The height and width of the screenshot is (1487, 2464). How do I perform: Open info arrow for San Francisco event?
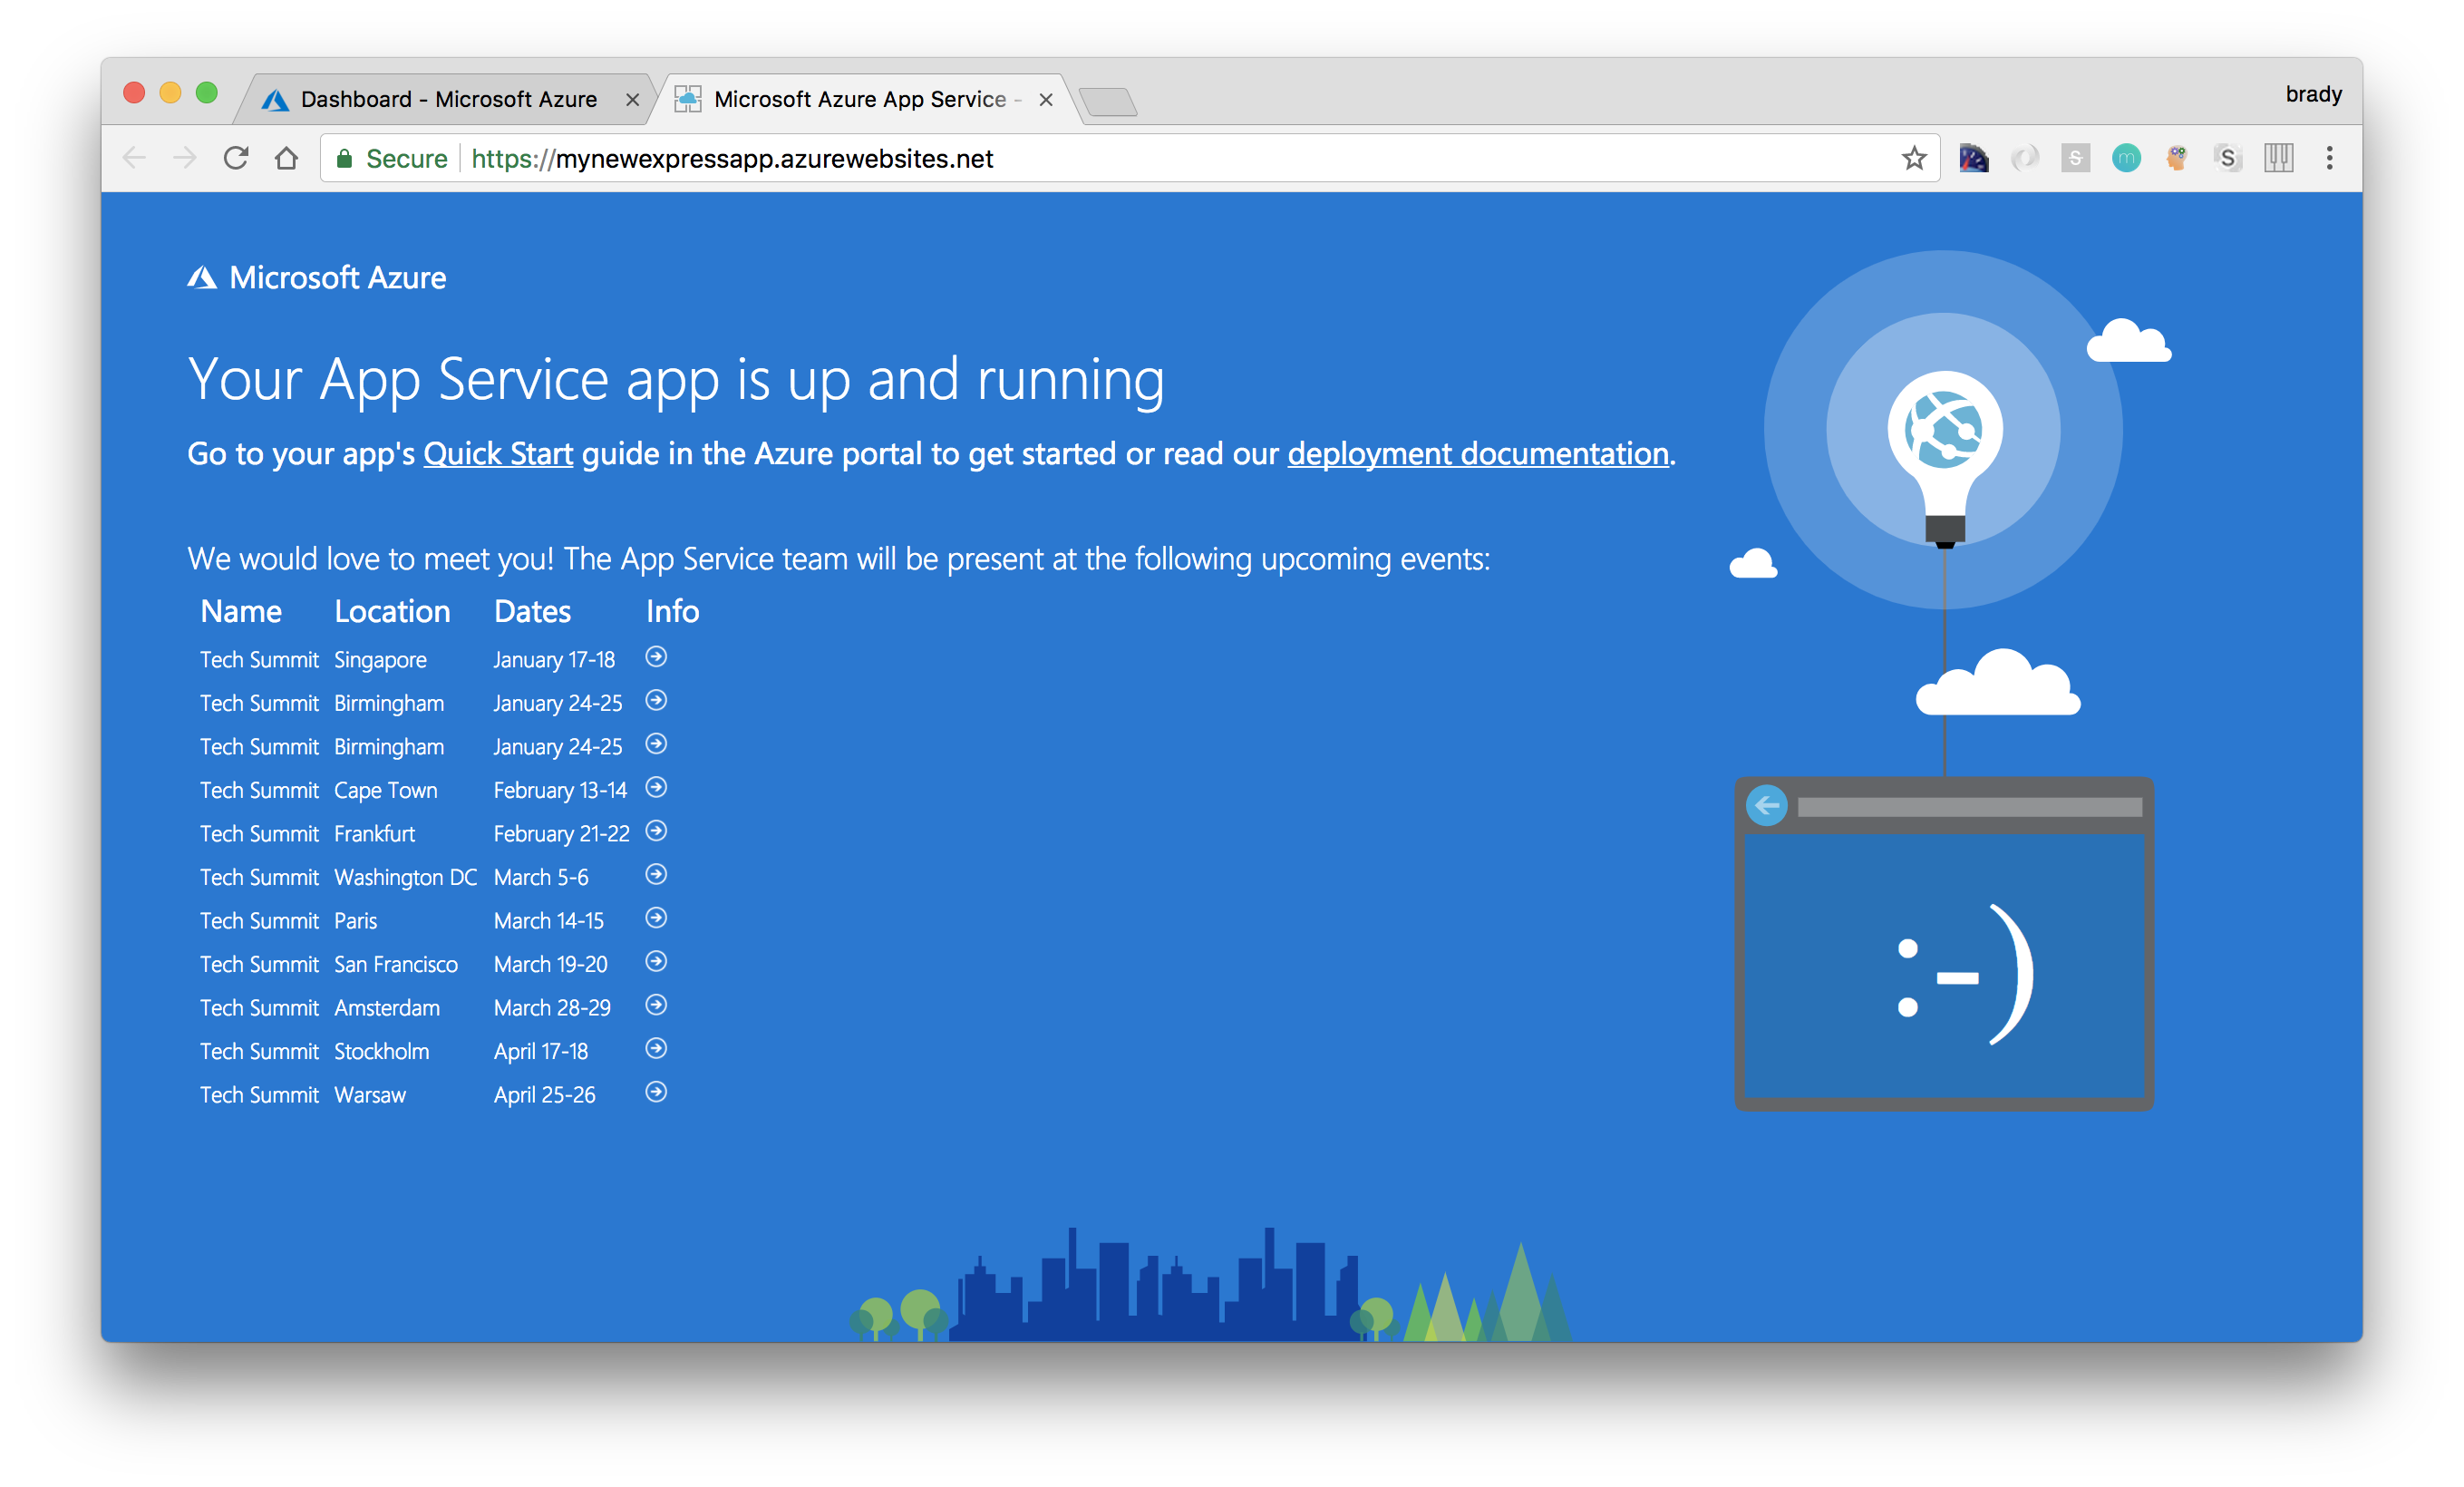[x=656, y=962]
